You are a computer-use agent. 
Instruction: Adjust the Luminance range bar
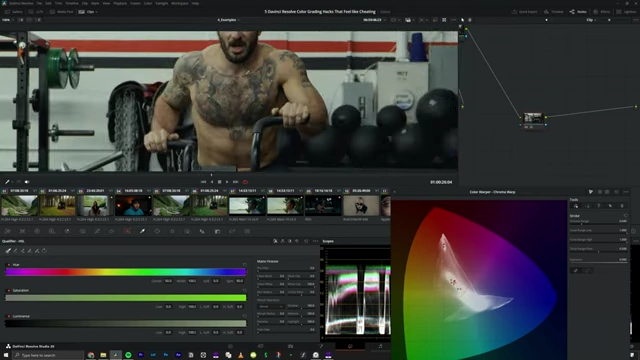click(x=126, y=323)
